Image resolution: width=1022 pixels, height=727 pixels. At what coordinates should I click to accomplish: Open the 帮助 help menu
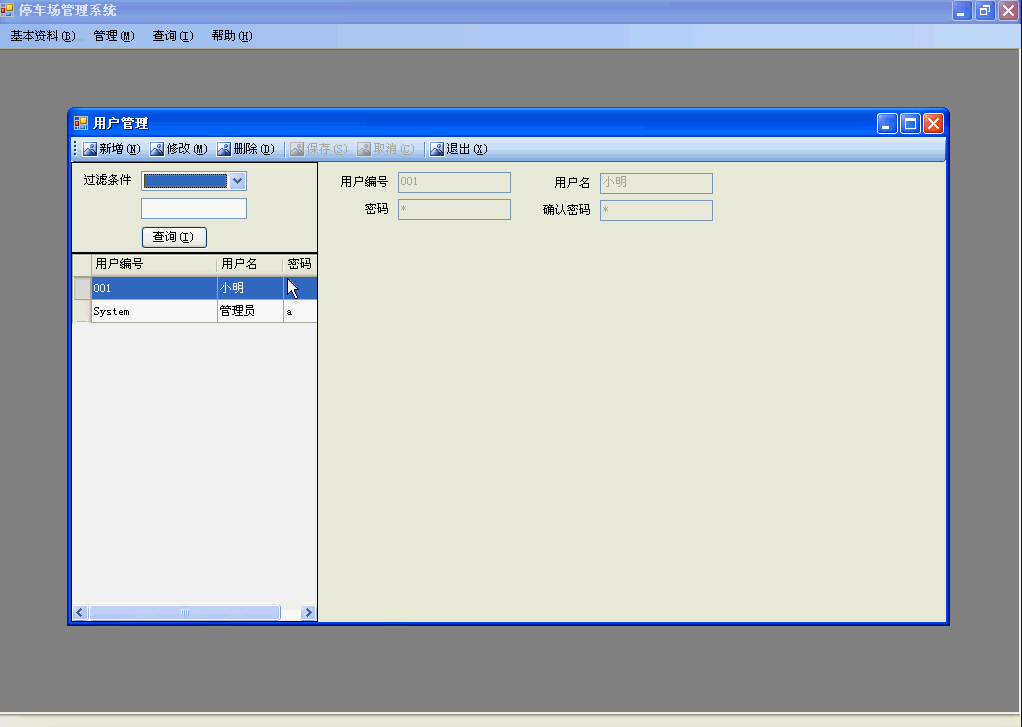pos(231,36)
